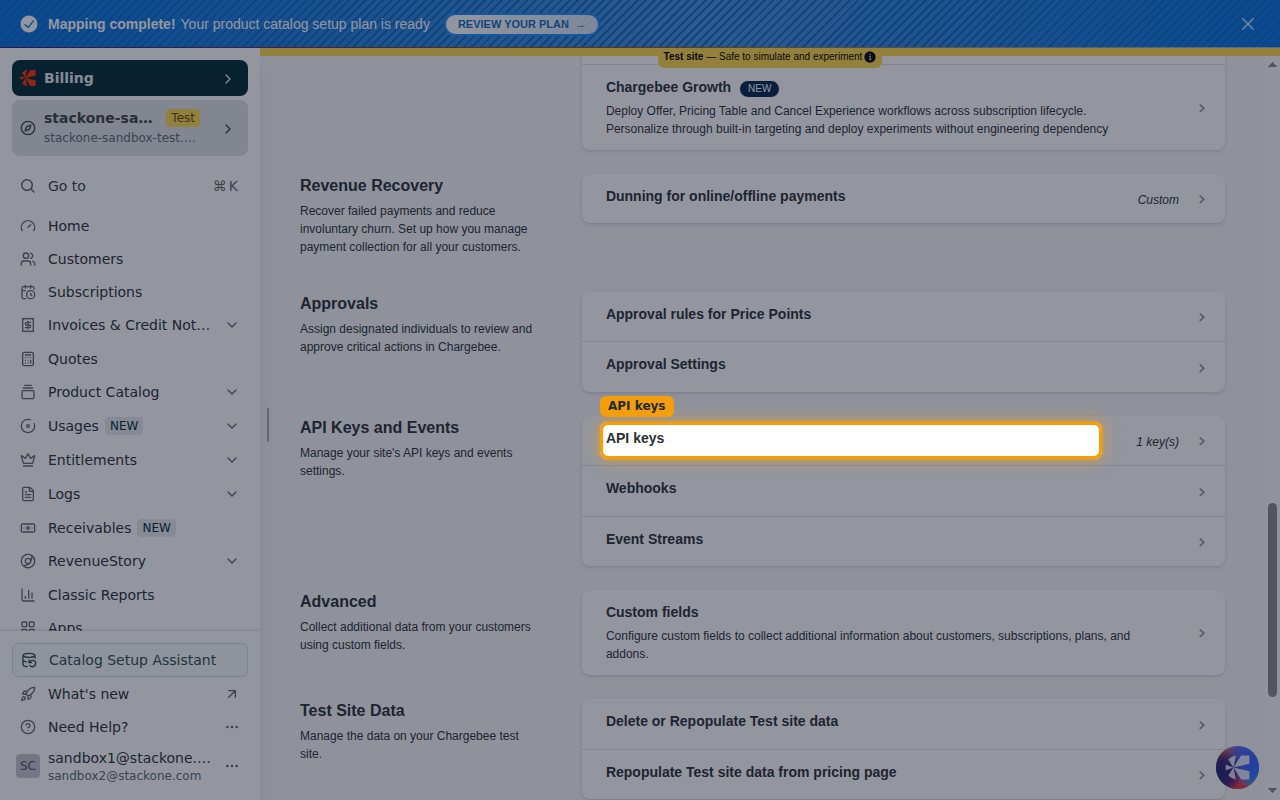Open Home in the sidebar

pyautogui.click(x=130, y=226)
